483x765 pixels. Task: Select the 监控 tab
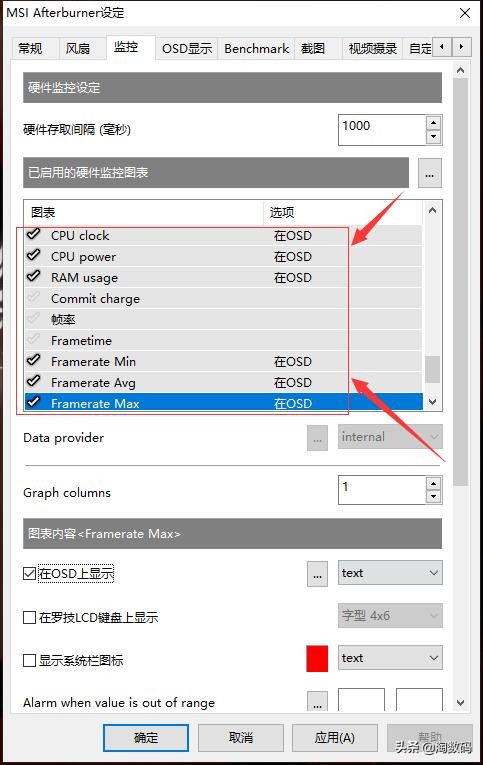tap(130, 47)
